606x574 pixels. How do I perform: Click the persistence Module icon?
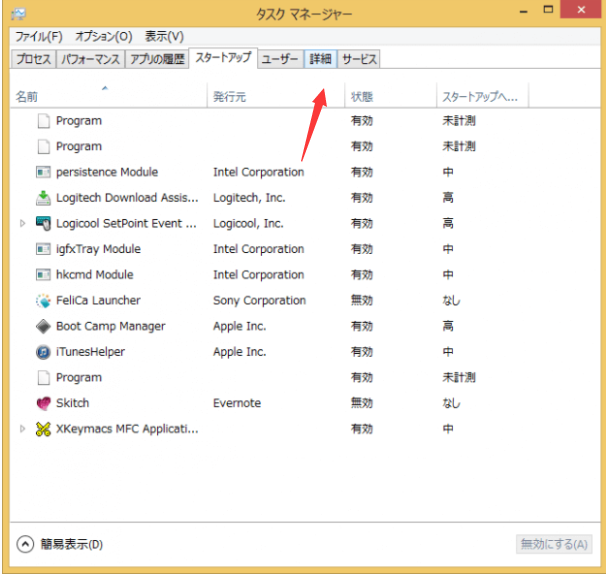tap(43, 172)
